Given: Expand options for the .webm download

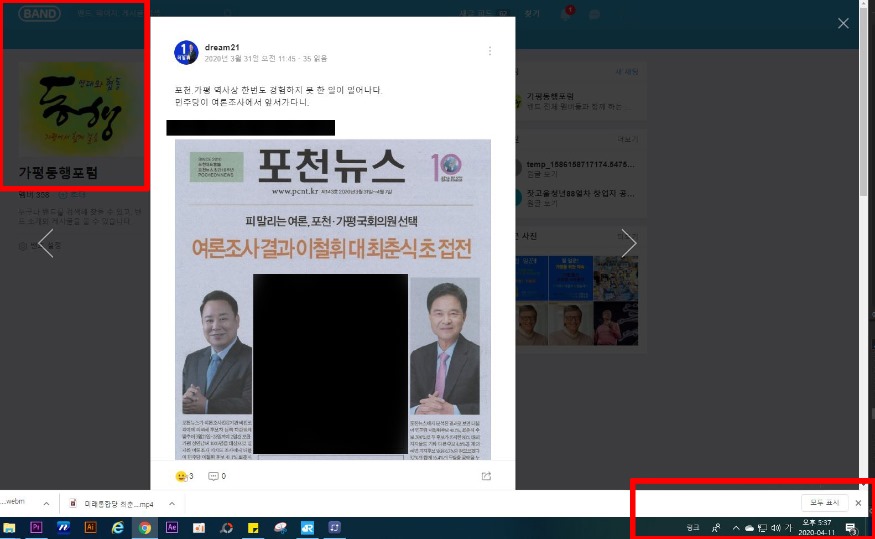Looking at the screenshot, I should click(x=46, y=504).
